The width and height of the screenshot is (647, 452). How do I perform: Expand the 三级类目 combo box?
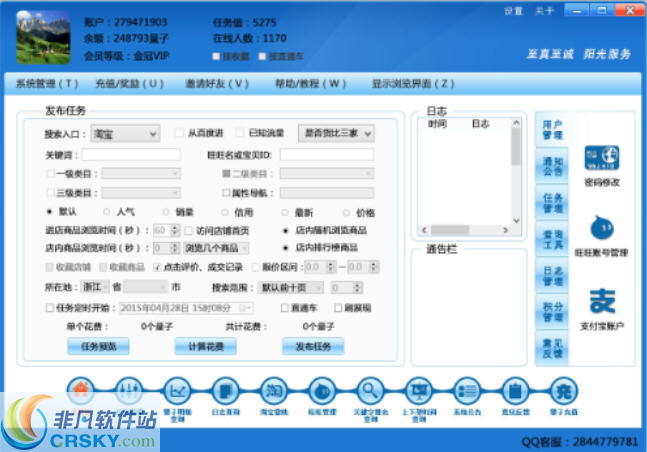[x=141, y=192]
